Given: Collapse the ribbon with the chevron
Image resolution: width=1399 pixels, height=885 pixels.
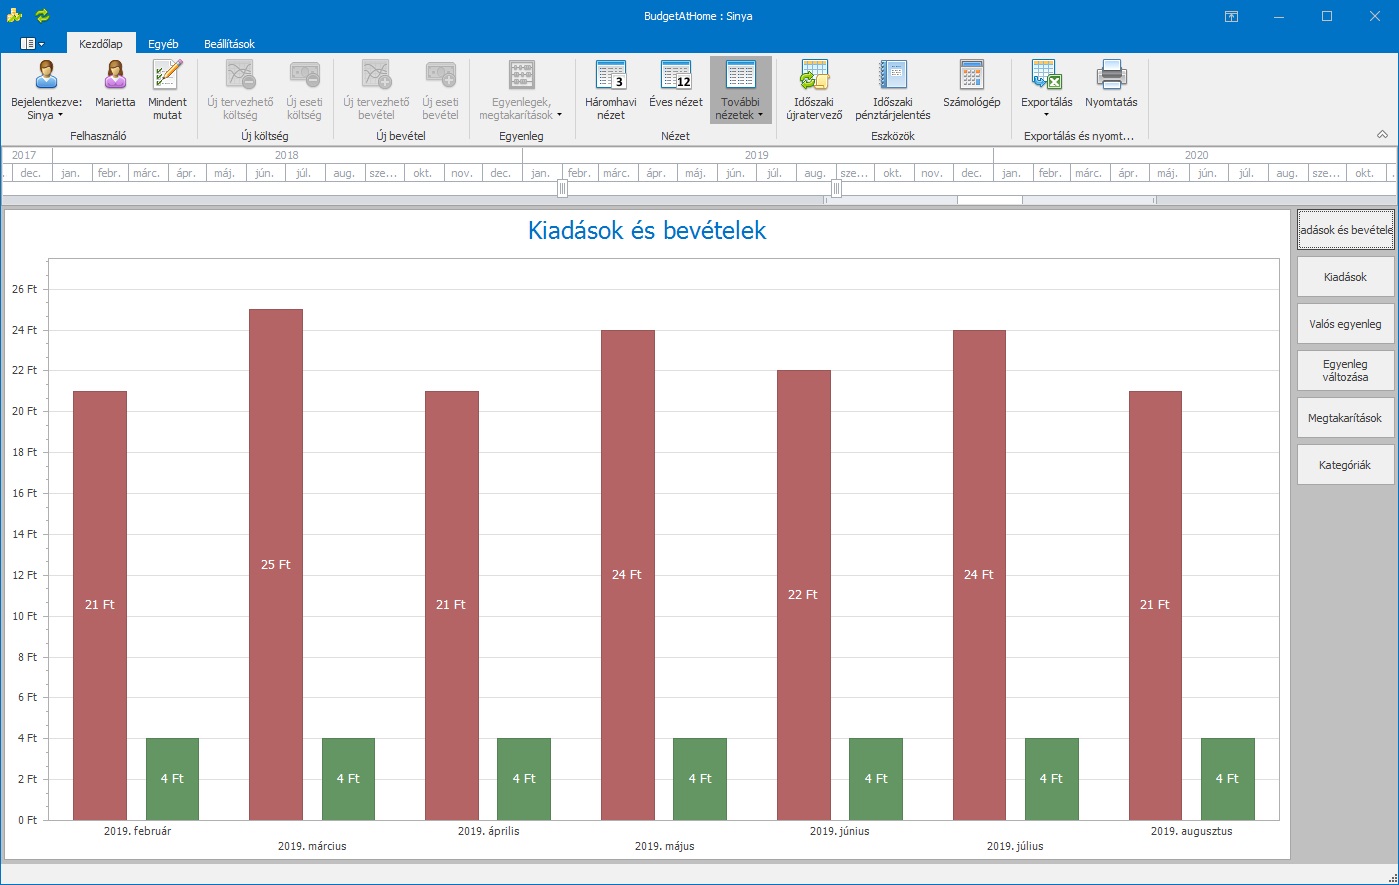Looking at the screenshot, I should pyautogui.click(x=1382, y=134).
